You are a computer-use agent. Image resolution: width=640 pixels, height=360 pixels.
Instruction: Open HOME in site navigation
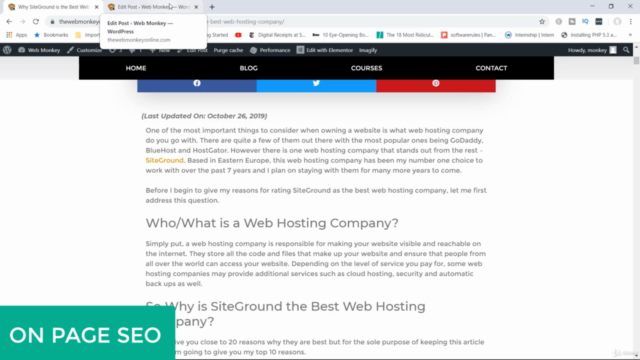click(136, 68)
